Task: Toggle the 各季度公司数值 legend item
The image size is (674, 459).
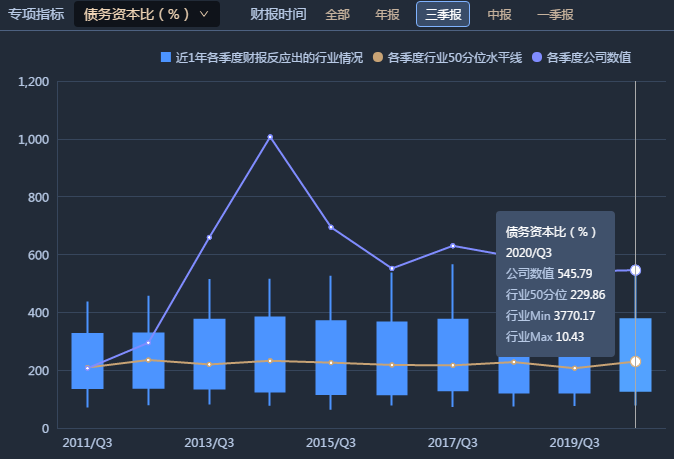Action: [586, 58]
